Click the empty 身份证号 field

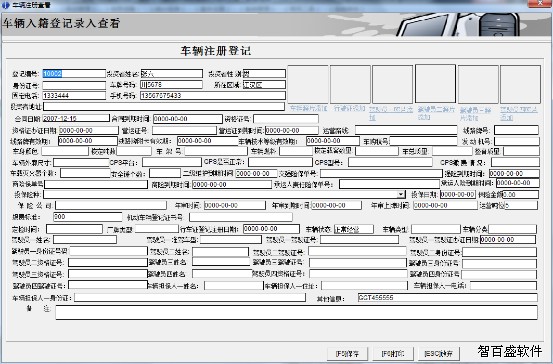[x=74, y=85]
